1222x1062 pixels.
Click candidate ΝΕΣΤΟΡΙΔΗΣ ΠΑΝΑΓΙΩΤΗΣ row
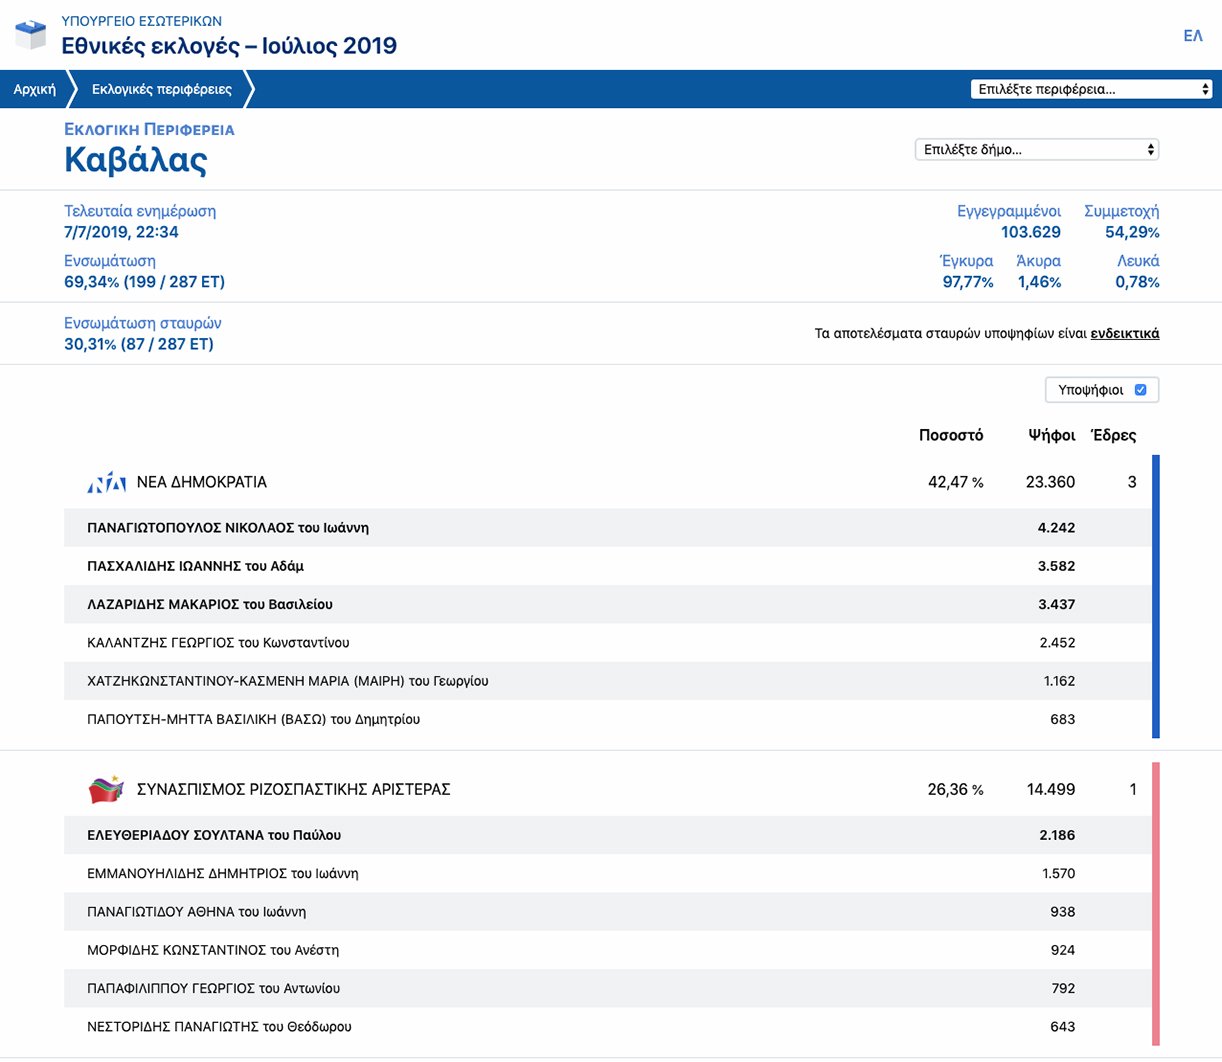(x=608, y=1026)
